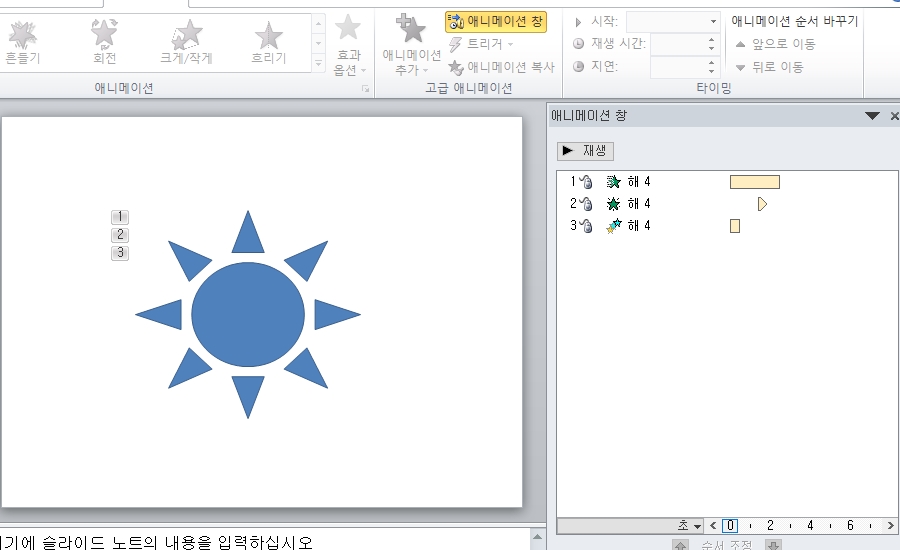Click the 재생 시간 input field
This screenshot has height=550, width=900.
pyautogui.click(x=677, y=44)
